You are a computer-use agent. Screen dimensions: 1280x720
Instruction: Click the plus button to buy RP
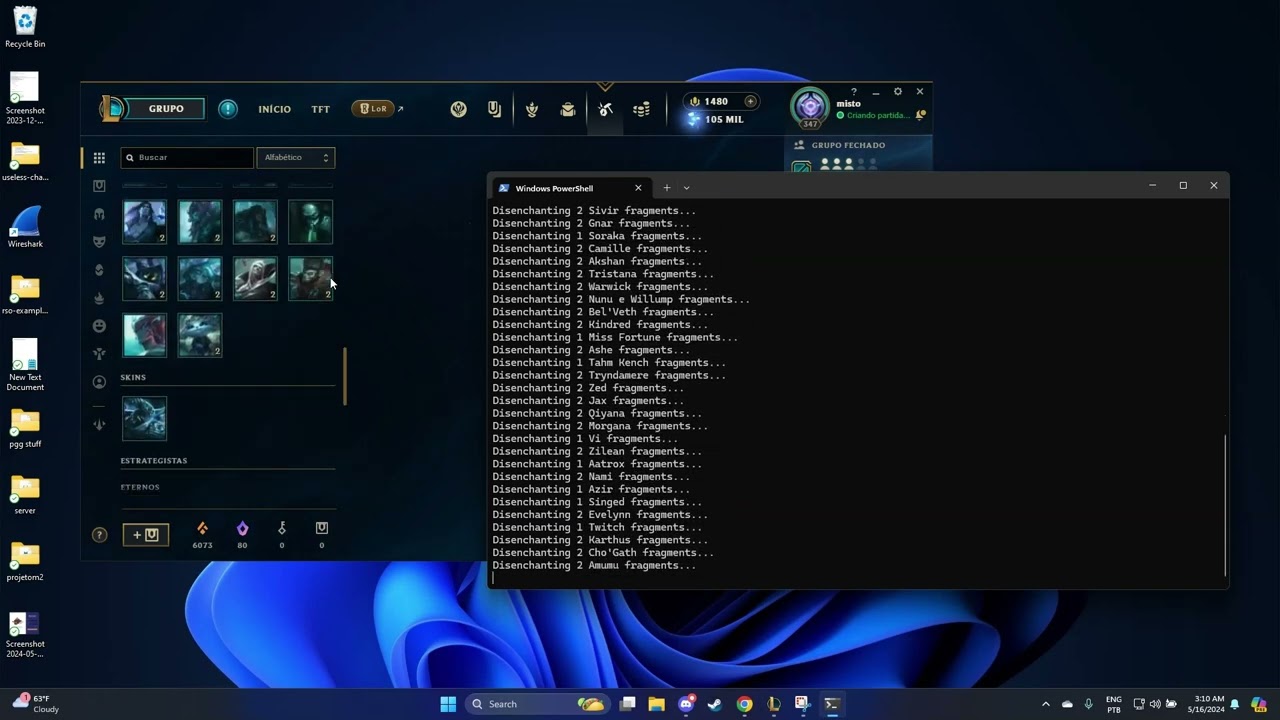750,101
